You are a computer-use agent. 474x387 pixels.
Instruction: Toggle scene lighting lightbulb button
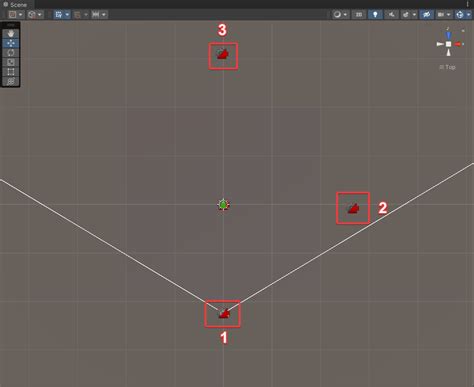(375, 14)
